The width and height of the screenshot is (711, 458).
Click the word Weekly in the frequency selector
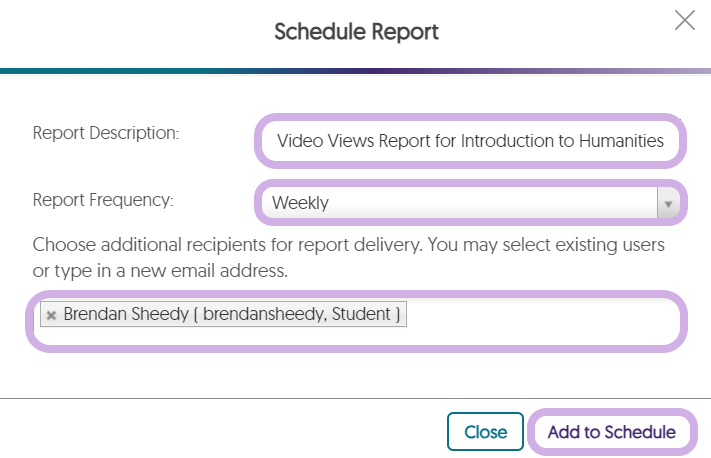point(300,203)
